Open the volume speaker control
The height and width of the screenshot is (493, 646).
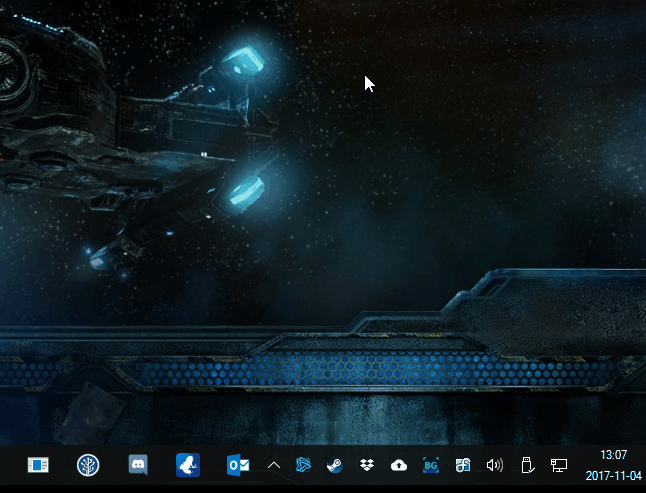(494, 465)
